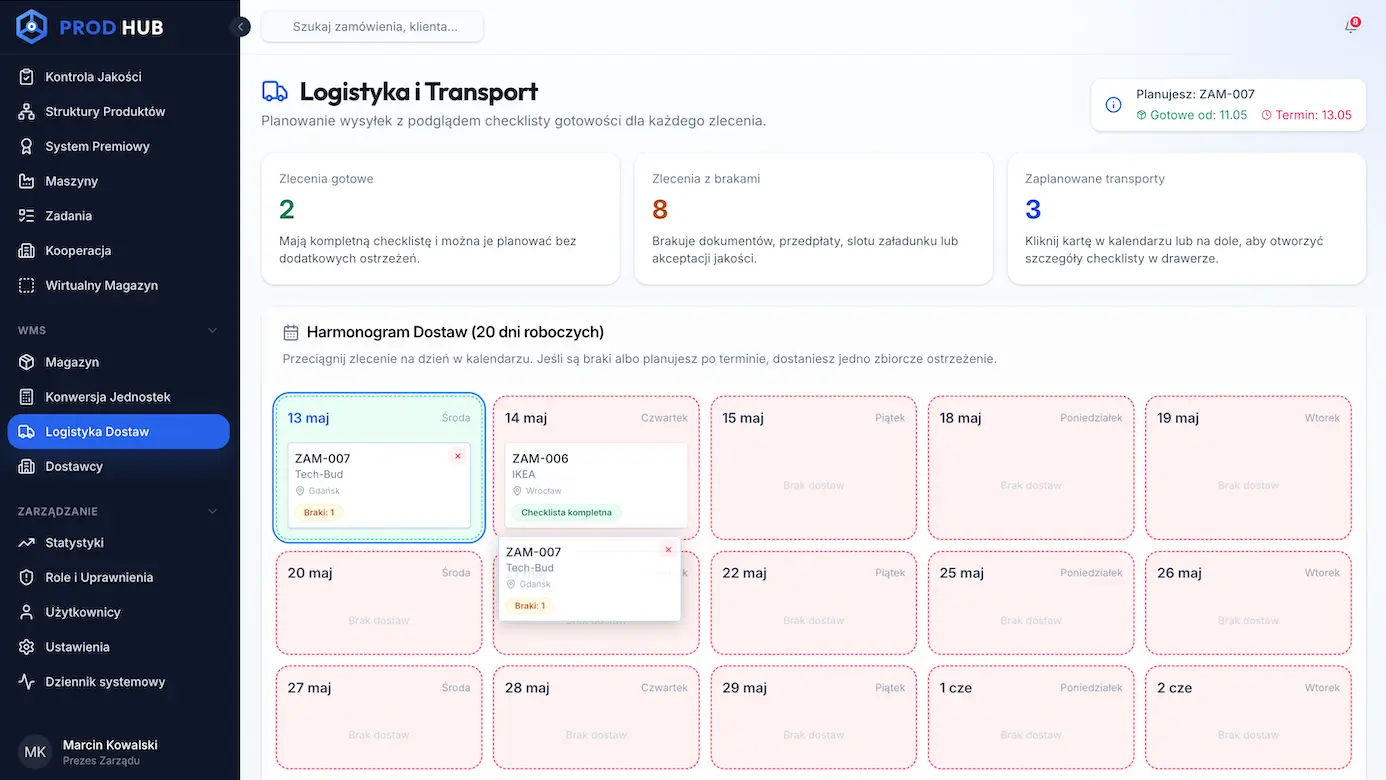Select the 20 maj Środa calendar day

pyautogui.click(x=379, y=603)
